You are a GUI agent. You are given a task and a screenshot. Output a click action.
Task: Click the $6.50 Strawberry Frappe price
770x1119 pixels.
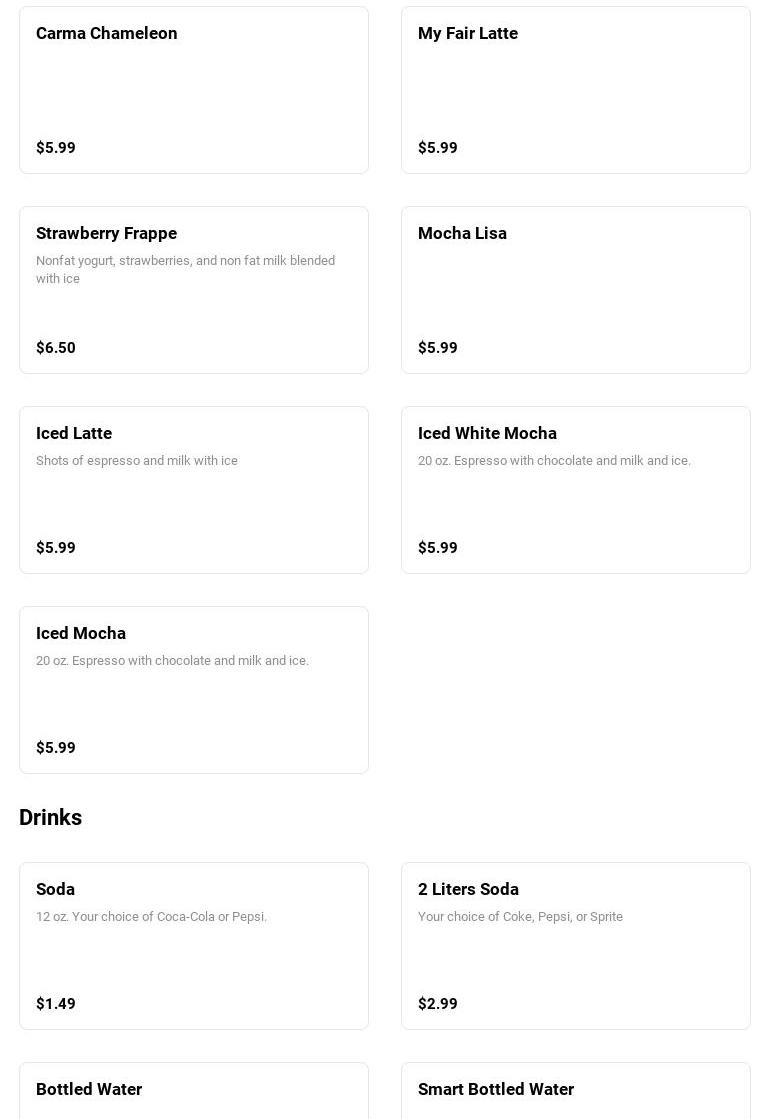click(56, 348)
